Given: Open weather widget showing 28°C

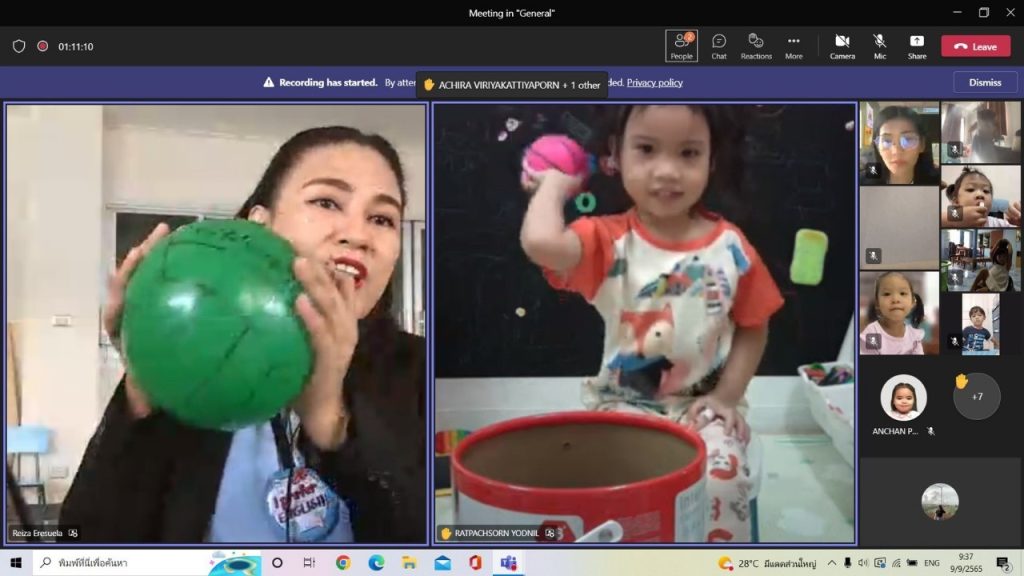Looking at the screenshot, I should point(767,563).
